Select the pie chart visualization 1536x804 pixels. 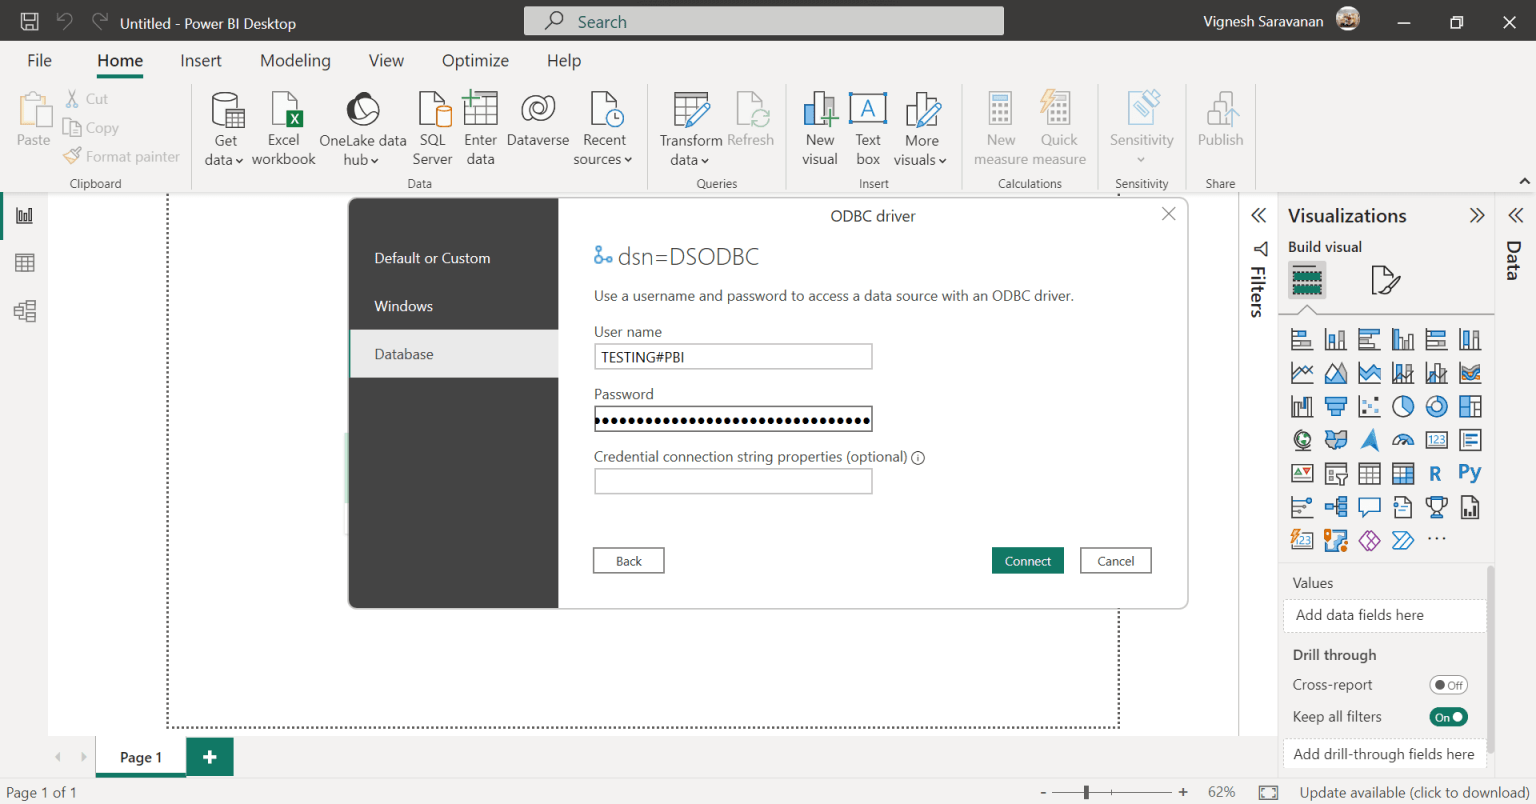pos(1403,406)
